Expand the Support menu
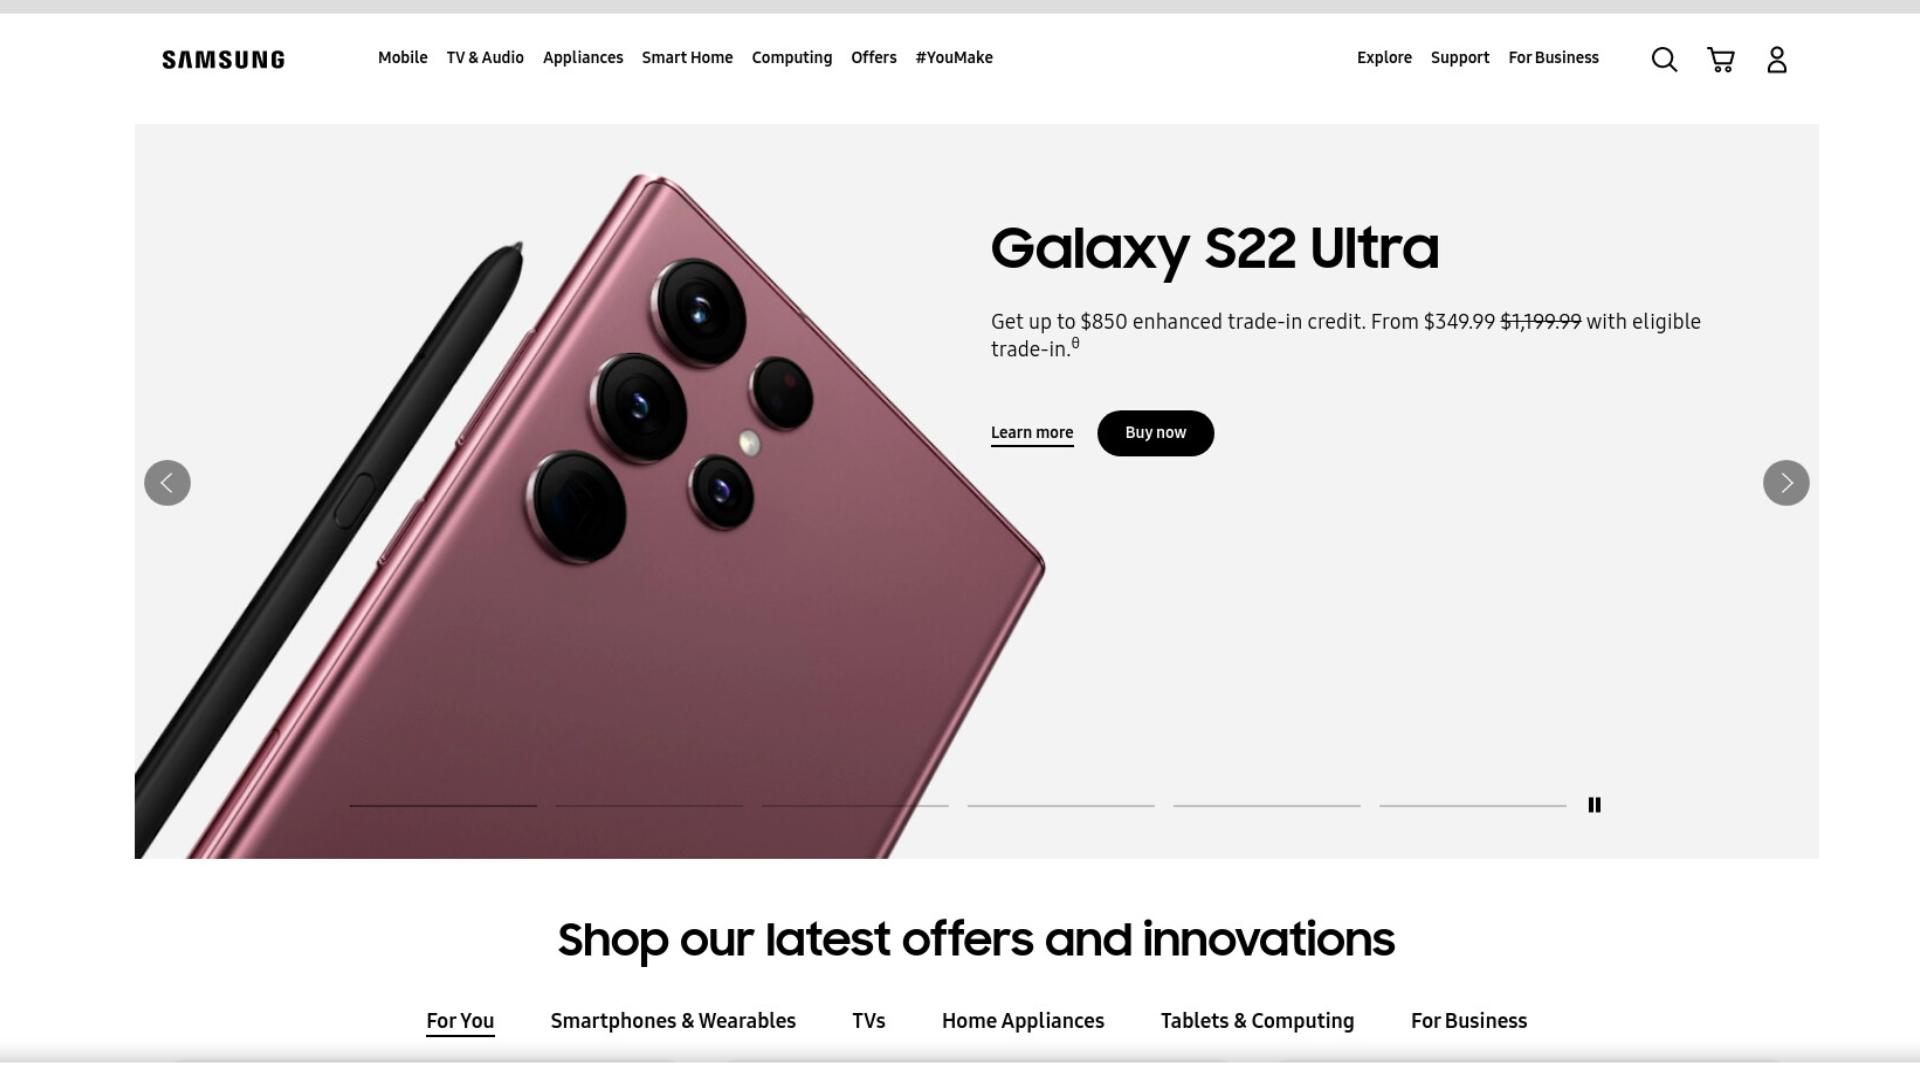This screenshot has width=1920, height=1080. [x=1460, y=58]
